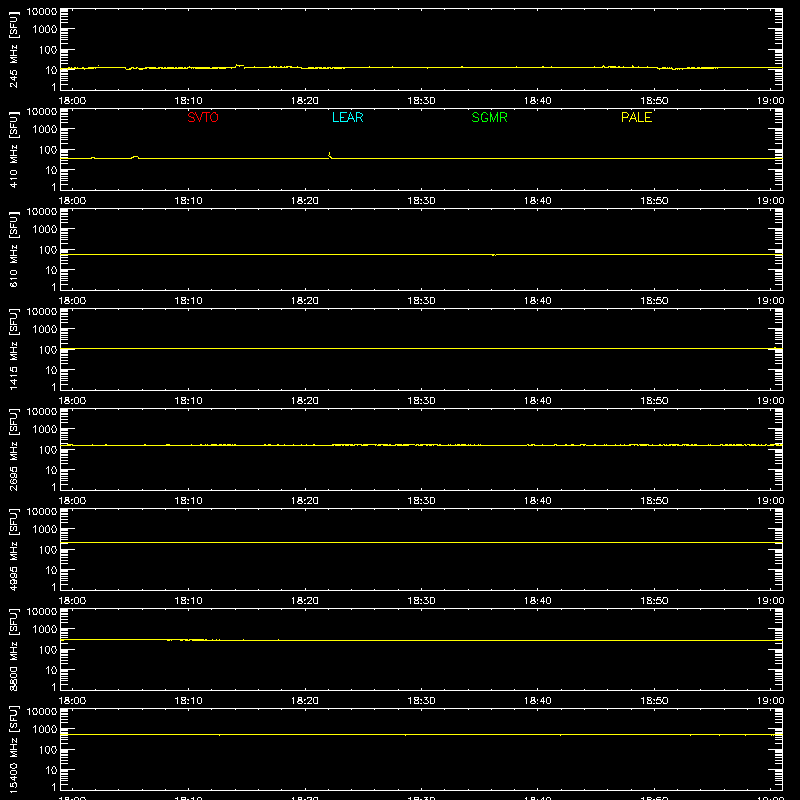Click the cyan LEAR station label
Image resolution: width=800 pixels, height=800 pixels.
347,117
